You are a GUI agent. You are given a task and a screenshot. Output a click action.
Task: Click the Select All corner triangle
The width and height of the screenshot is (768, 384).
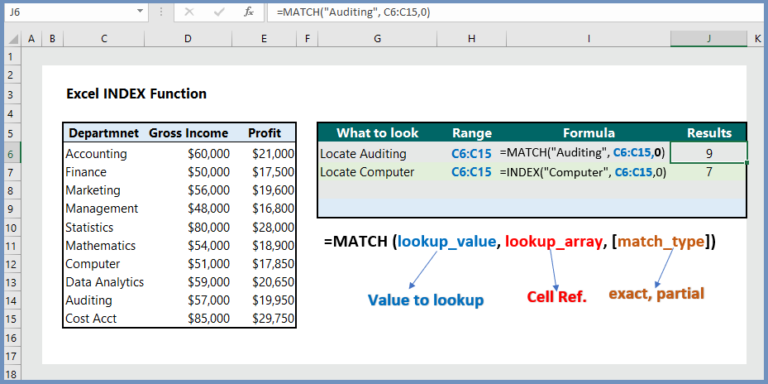tap(14, 39)
